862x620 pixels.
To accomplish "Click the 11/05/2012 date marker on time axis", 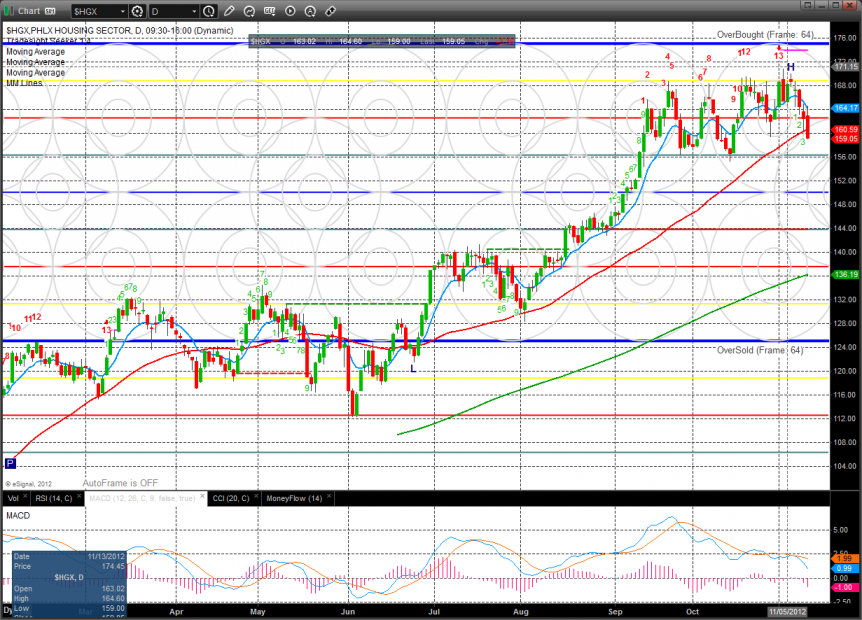I will point(787,611).
